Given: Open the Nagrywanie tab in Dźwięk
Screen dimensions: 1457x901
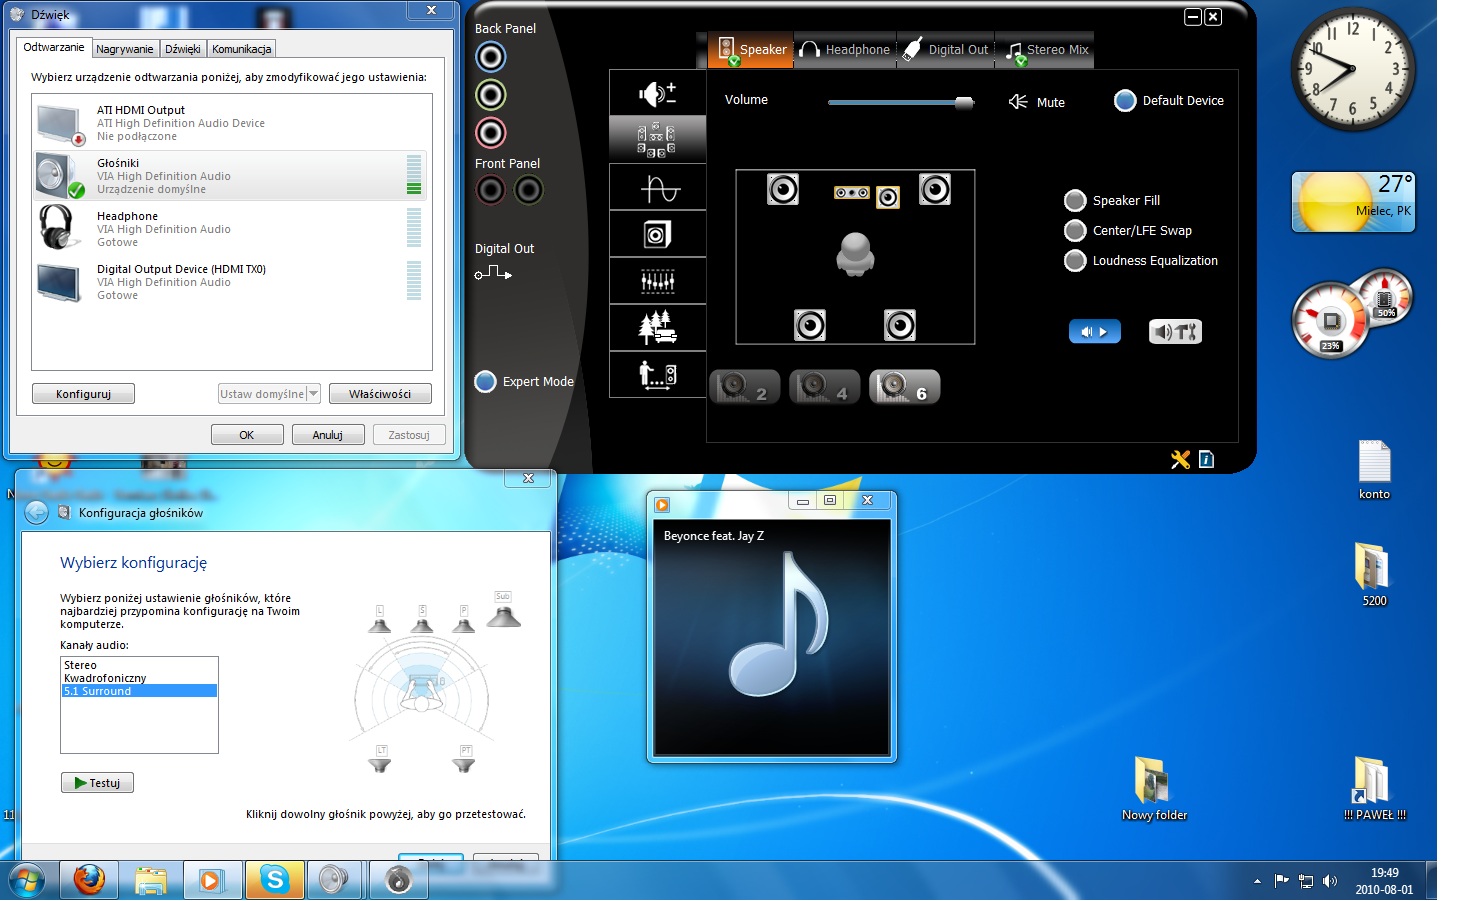Looking at the screenshot, I should click(125, 48).
